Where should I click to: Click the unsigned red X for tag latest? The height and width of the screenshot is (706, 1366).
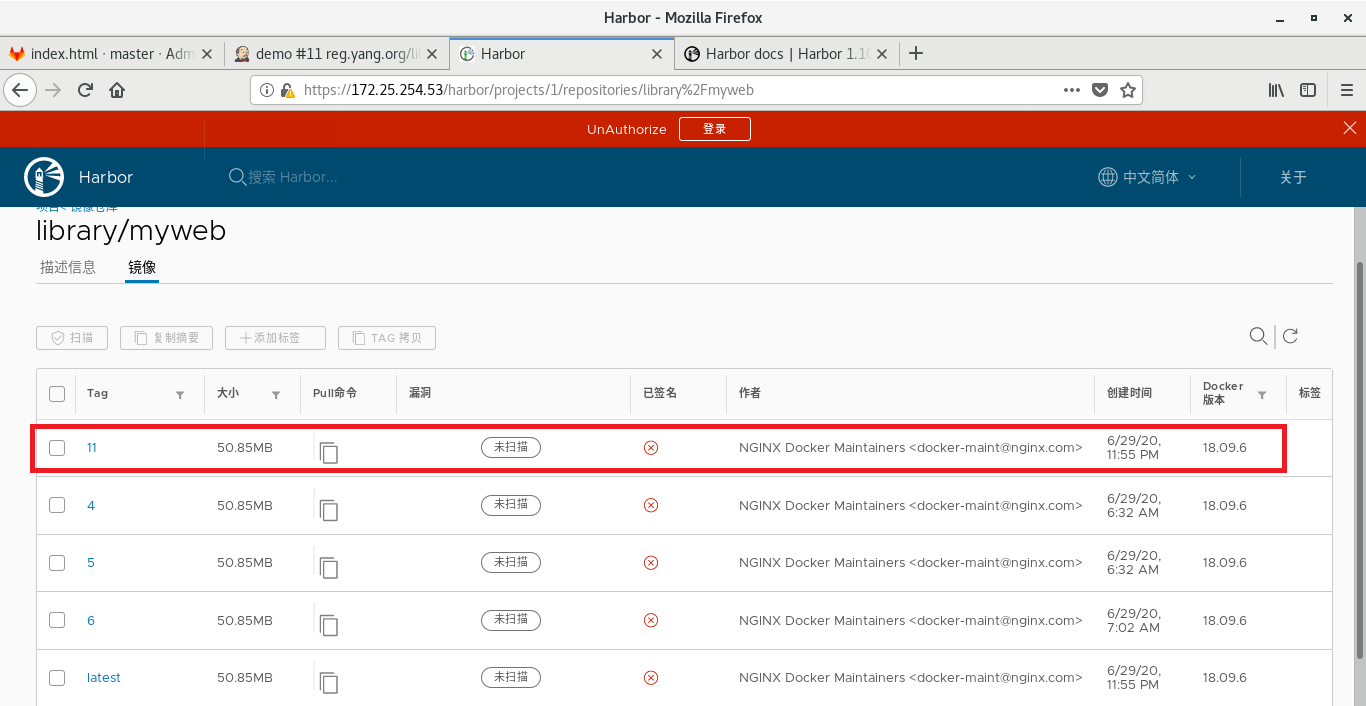(651, 678)
